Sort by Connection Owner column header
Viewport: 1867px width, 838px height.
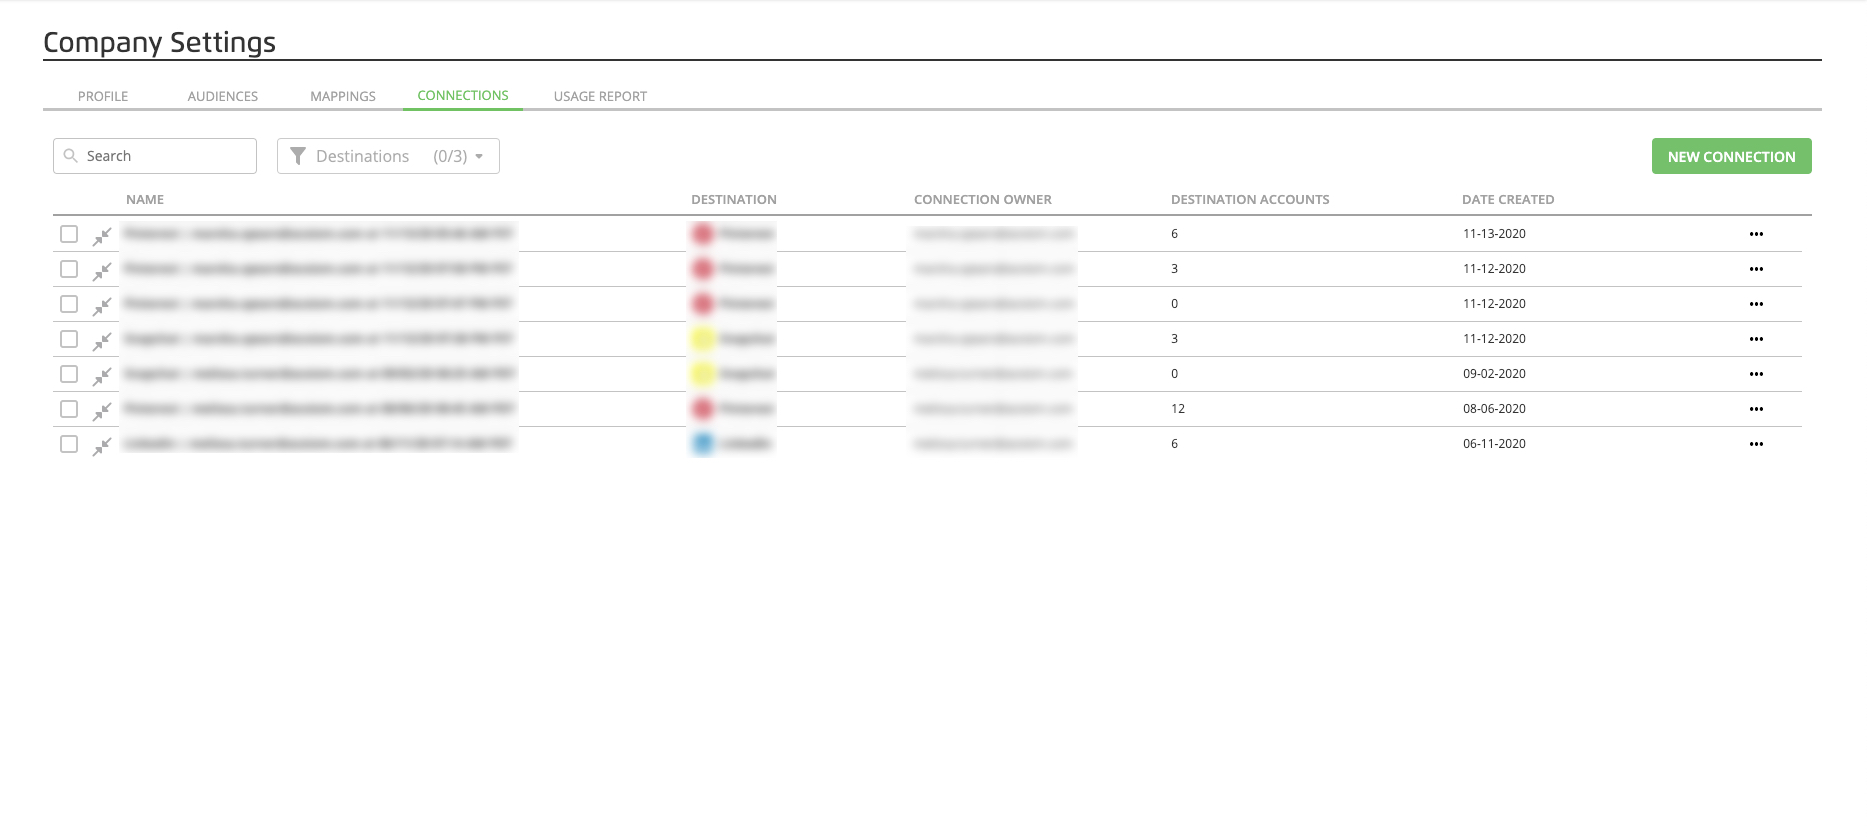(983, 199)
